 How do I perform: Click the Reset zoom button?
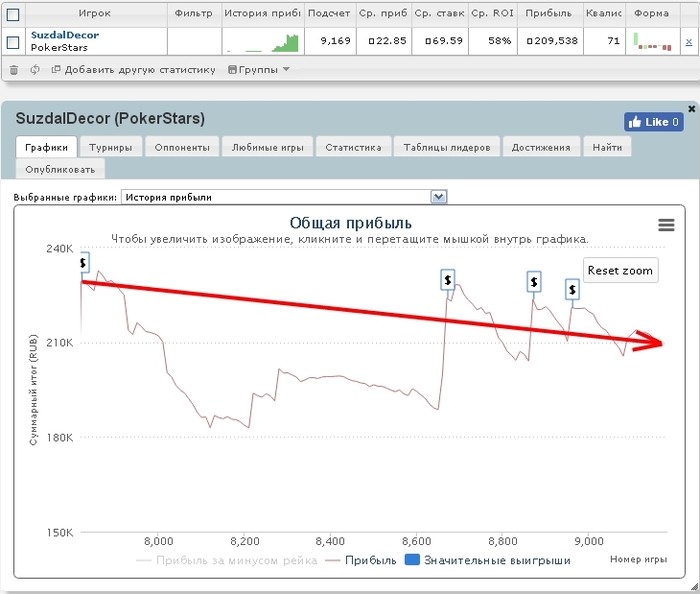pos(620,270)
